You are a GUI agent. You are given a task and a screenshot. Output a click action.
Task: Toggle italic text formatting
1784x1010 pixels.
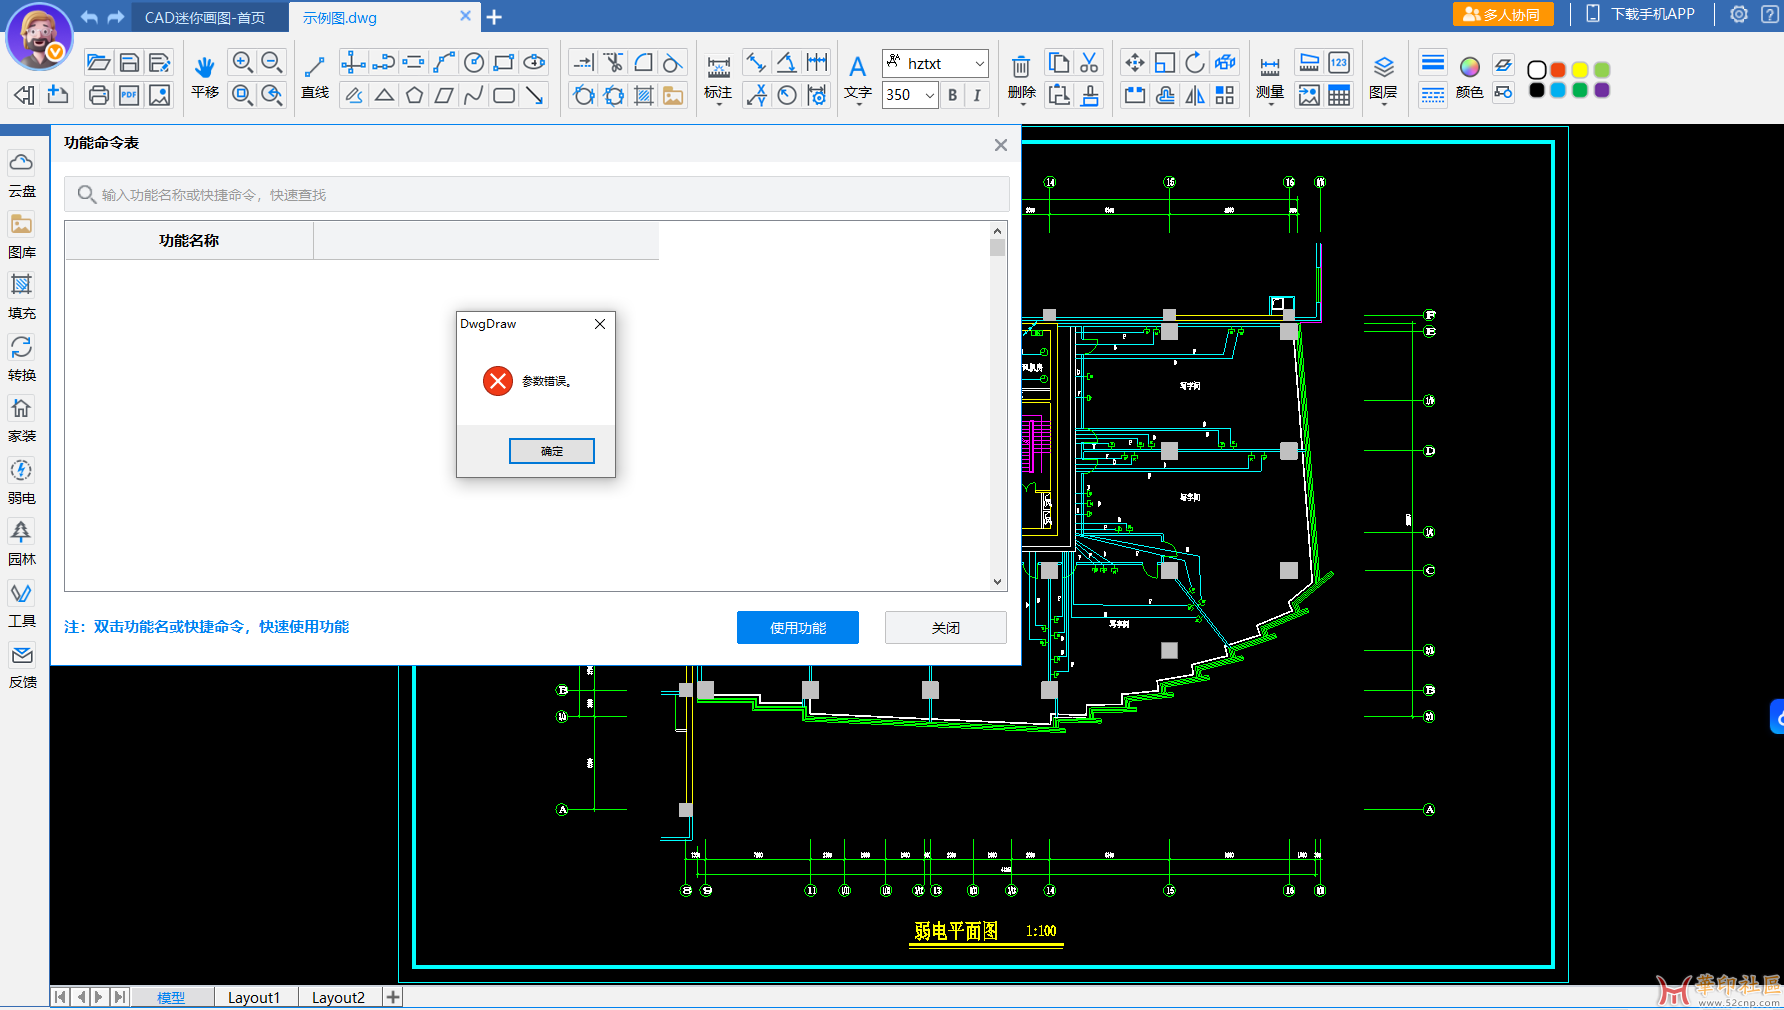[977, 95]
